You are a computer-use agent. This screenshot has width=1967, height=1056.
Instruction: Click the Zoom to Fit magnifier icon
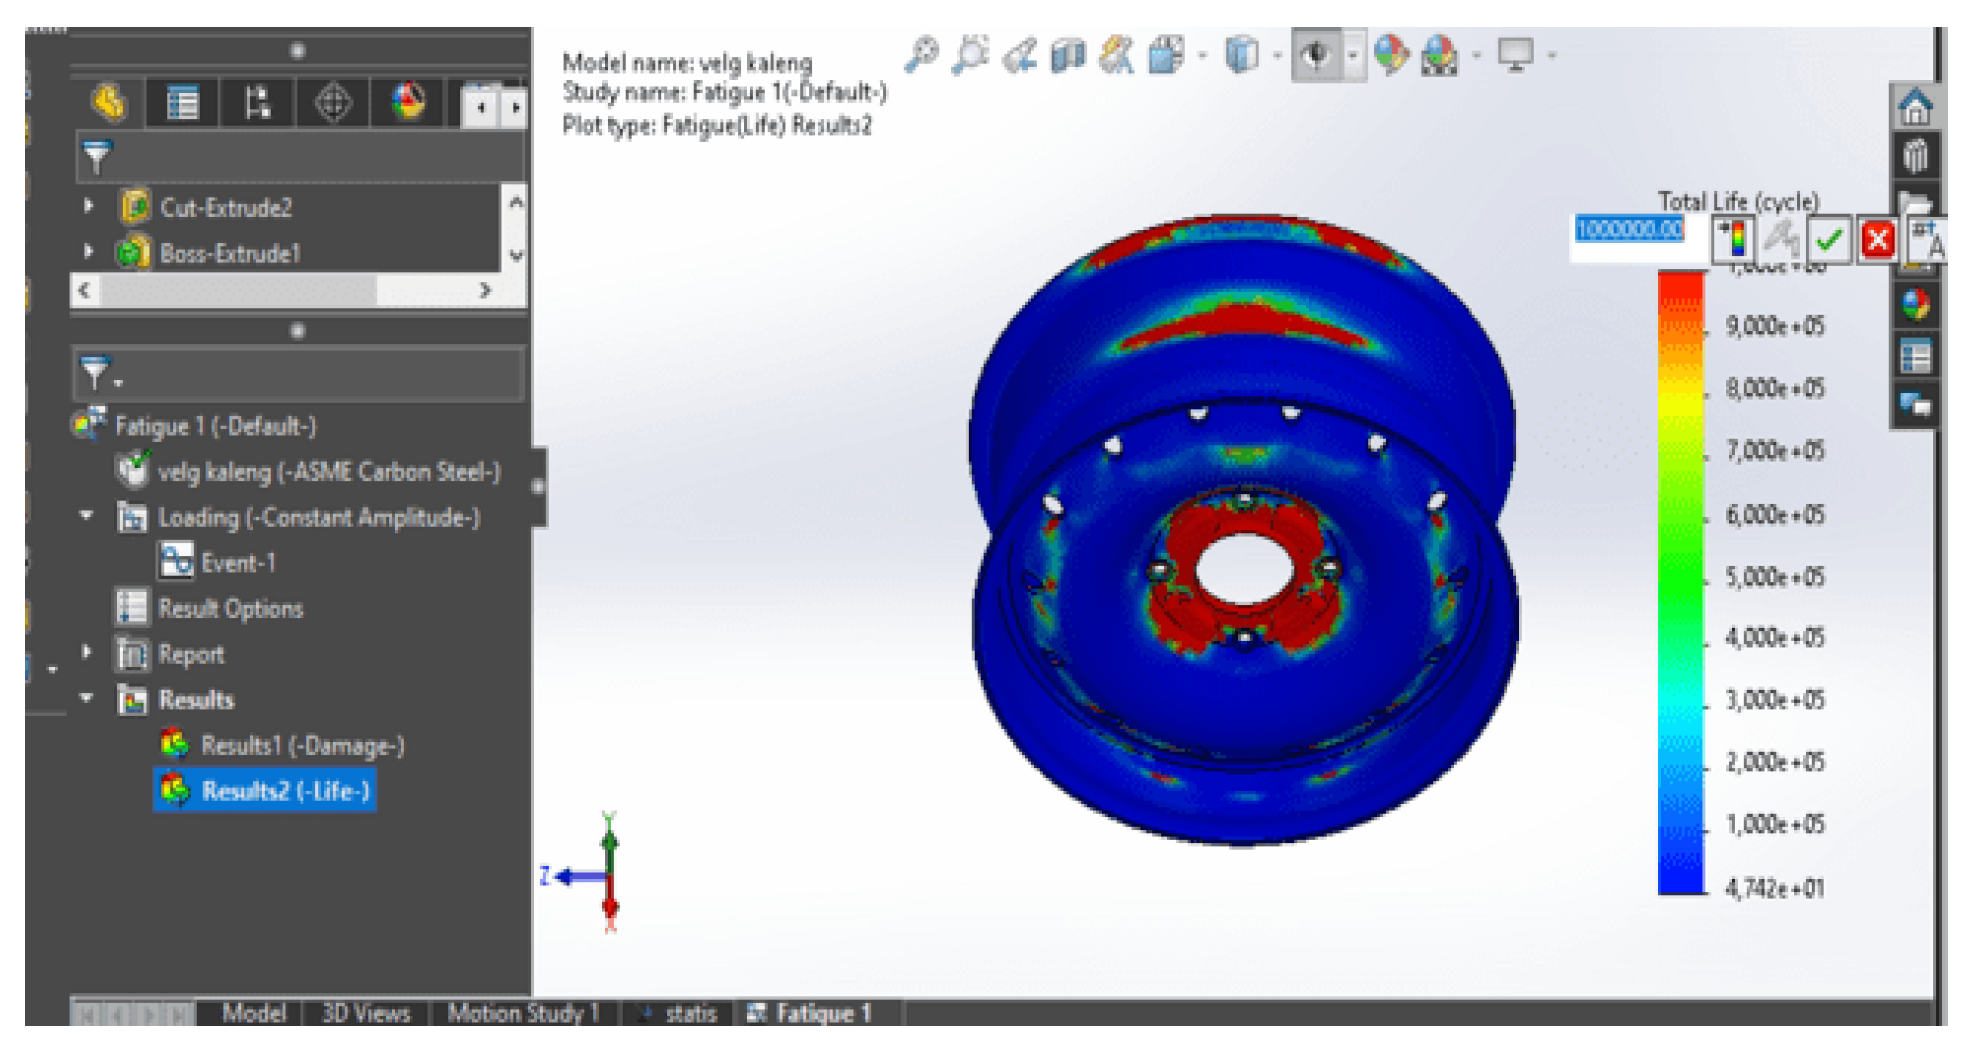[x=921, y=55]
